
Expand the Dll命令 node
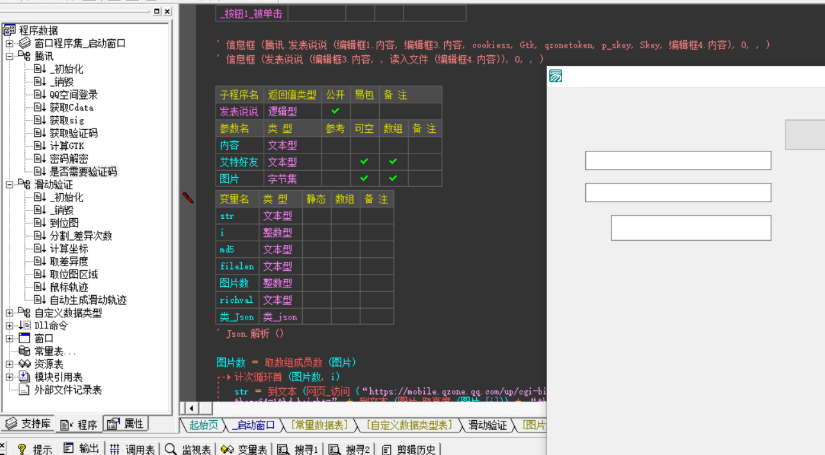(9, 326)
